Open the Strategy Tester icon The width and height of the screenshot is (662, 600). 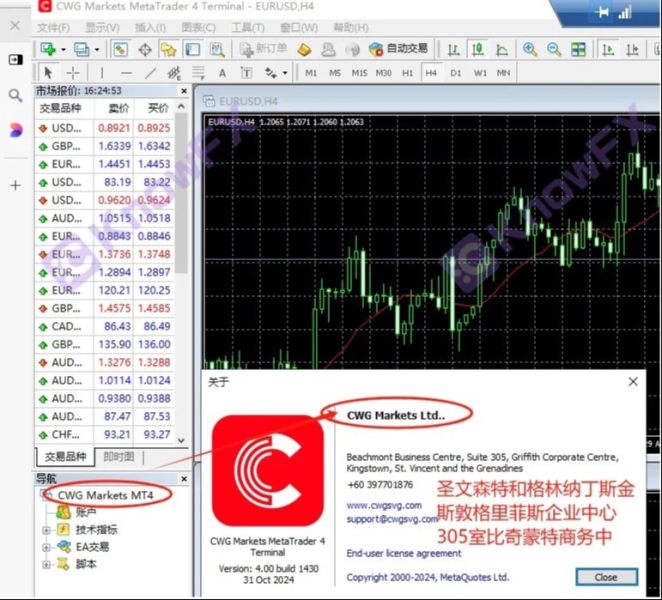tap(217, 49)
